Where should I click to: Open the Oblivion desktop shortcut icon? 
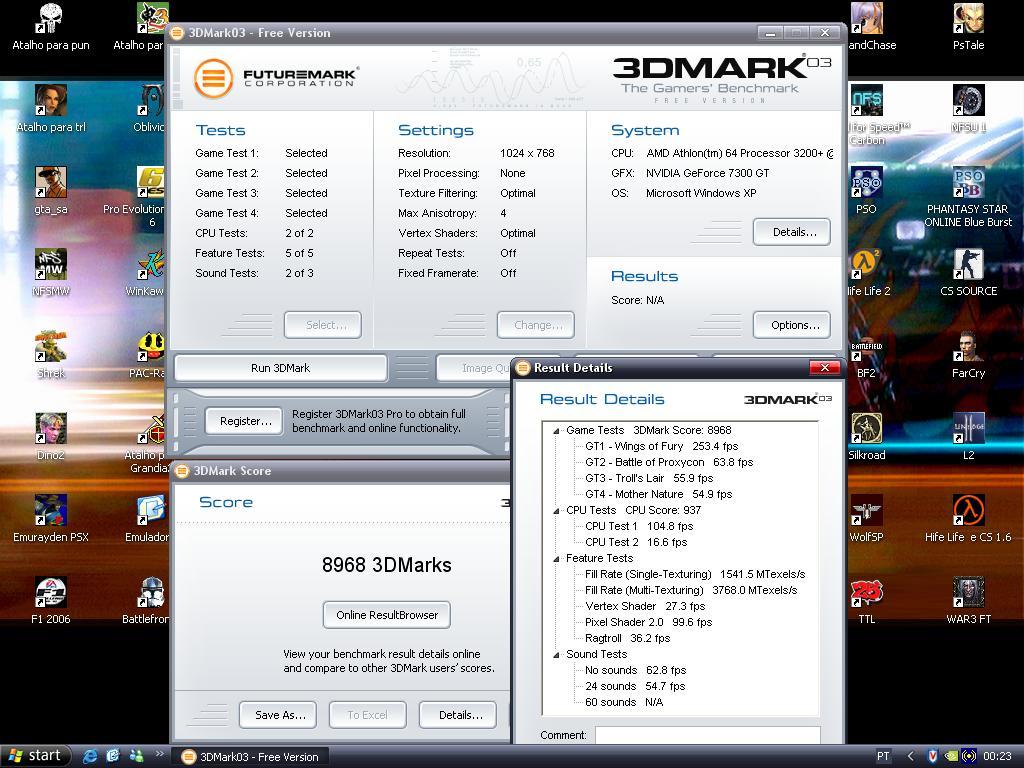pyautogui.click(x=151, y=103)
